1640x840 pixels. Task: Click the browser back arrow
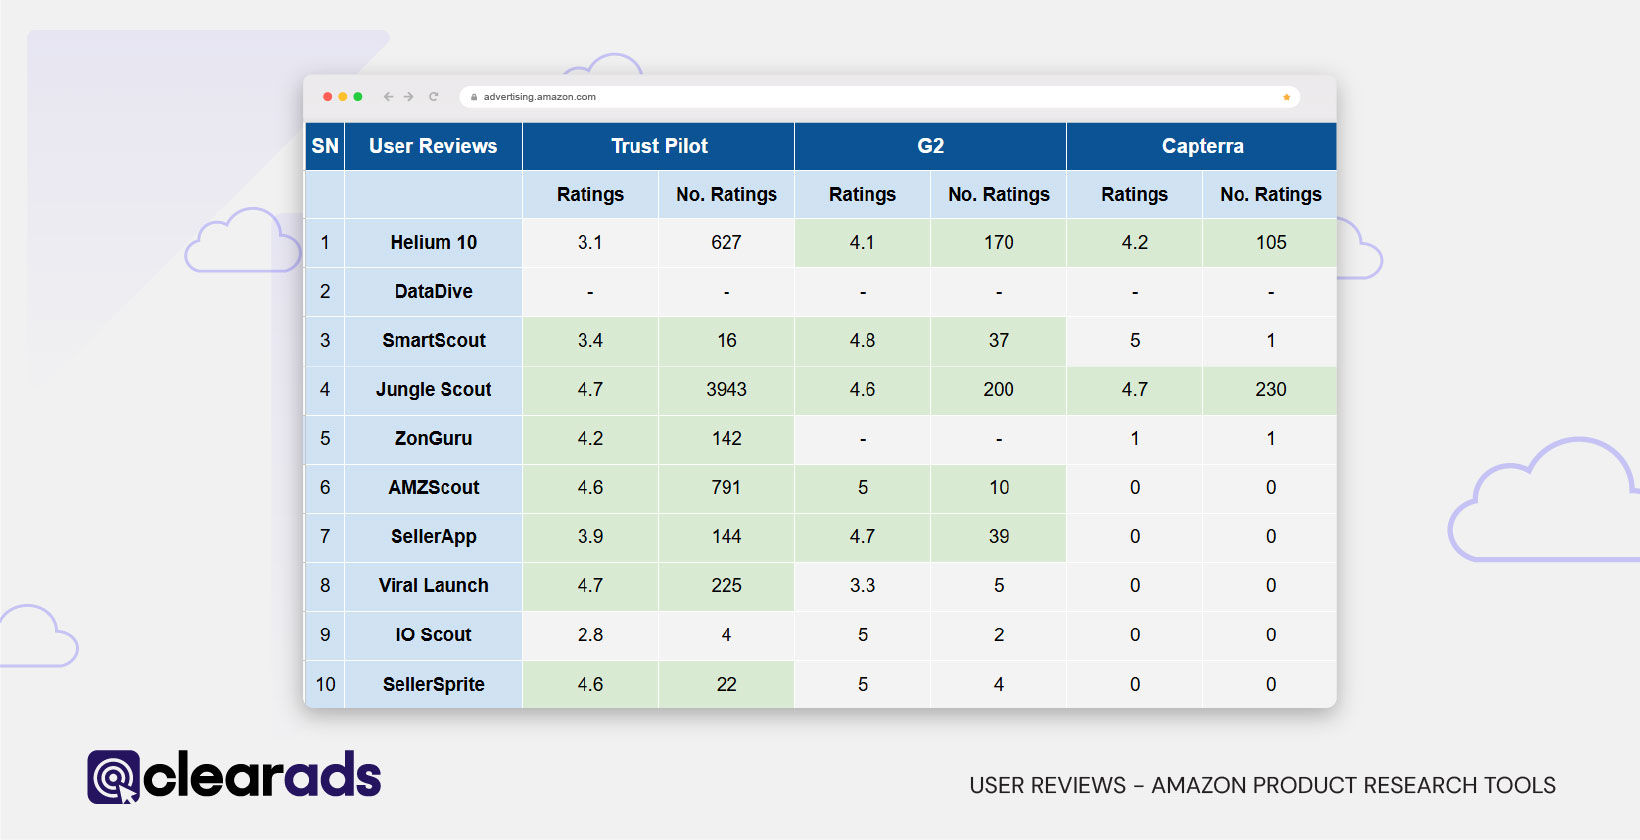click(388, 97)
